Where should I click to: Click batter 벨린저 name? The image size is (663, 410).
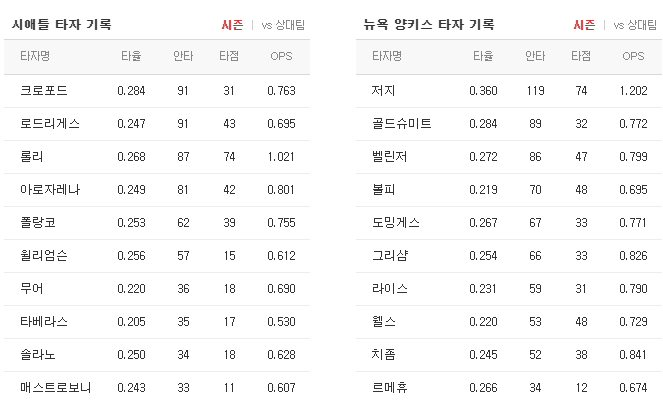pyautogui.click(x=389, y=157)
